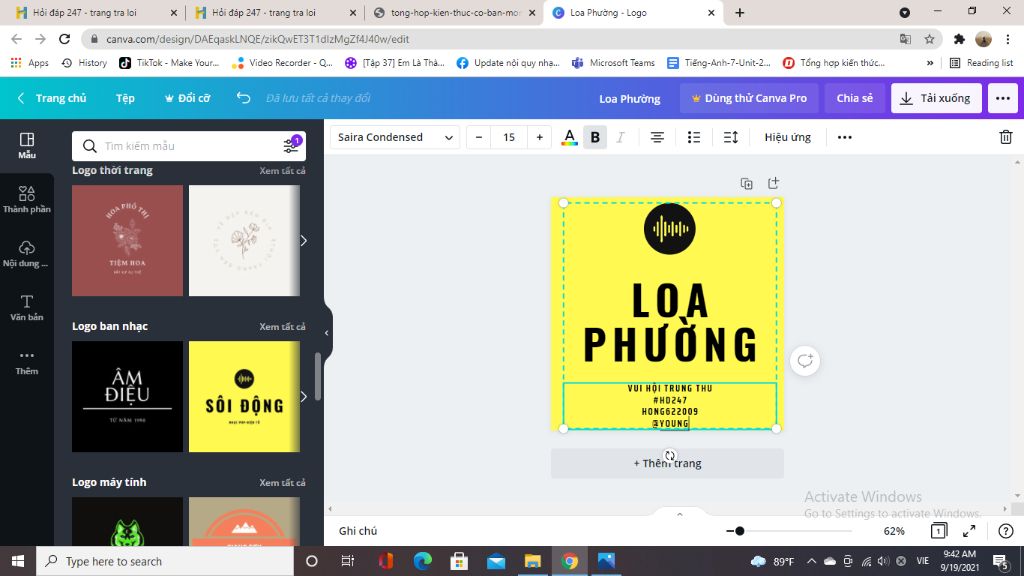Open the Ghi chú notes section
The width and height of the screenshot is (1024, 576).
[358, 531]
